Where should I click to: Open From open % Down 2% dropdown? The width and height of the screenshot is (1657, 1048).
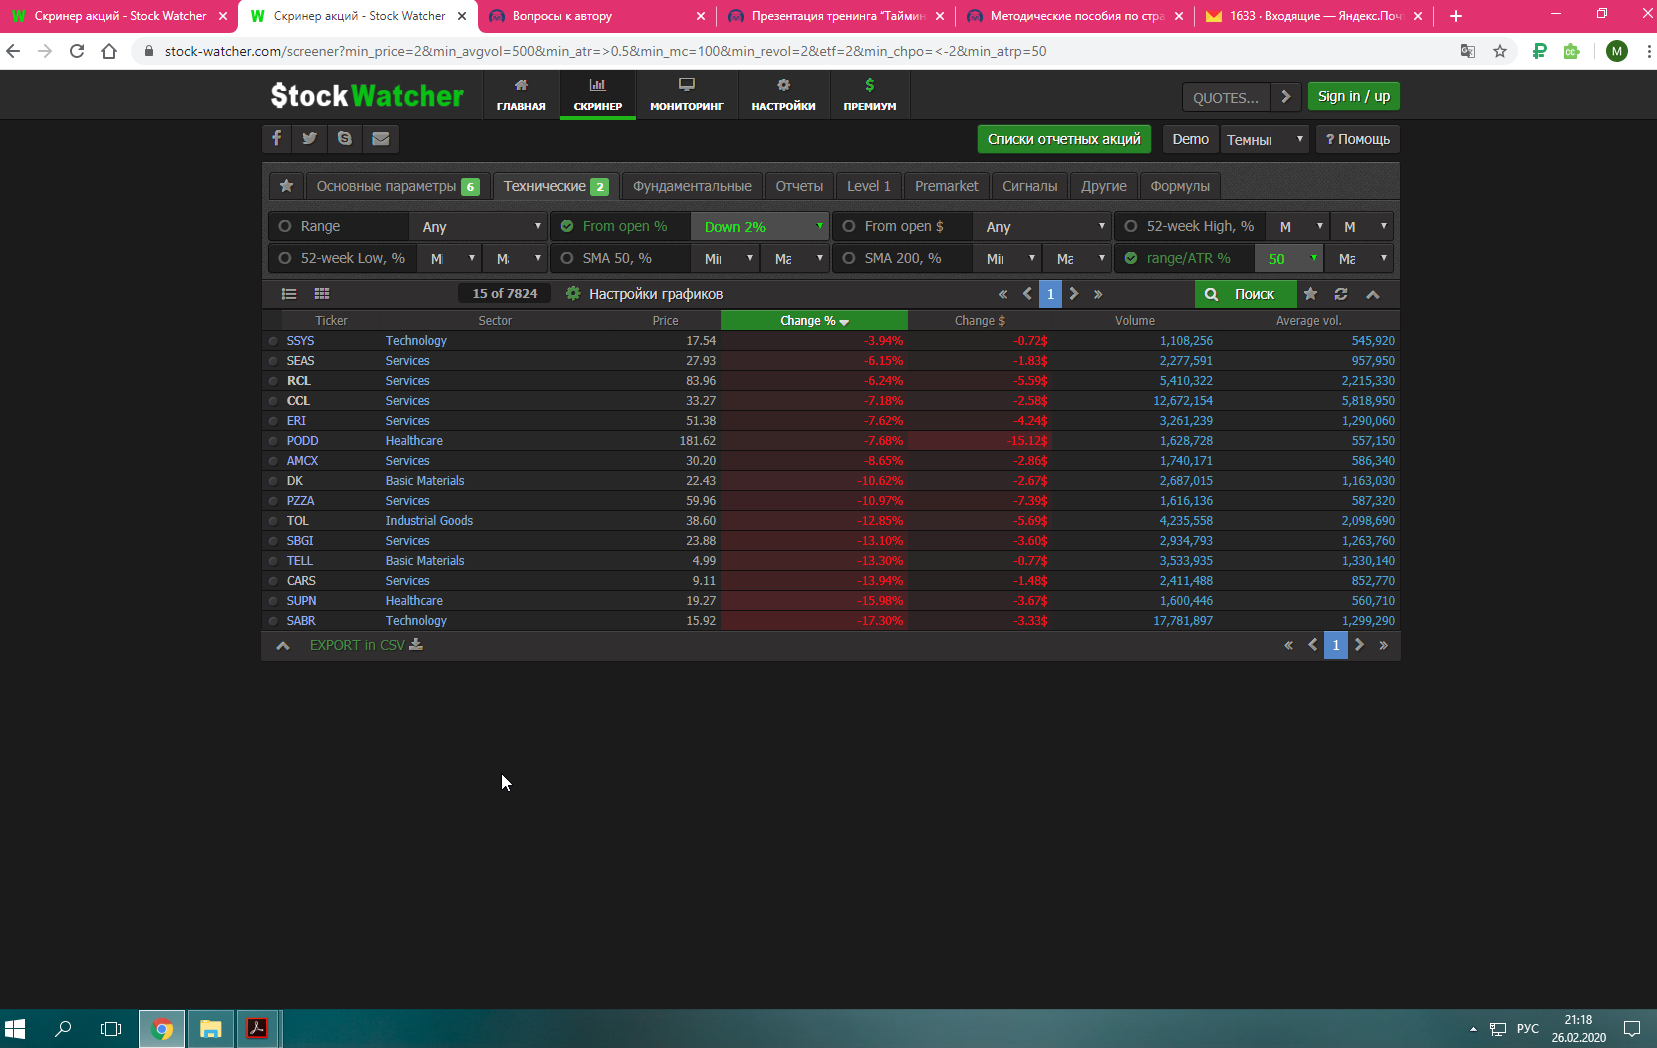[760, 227]
